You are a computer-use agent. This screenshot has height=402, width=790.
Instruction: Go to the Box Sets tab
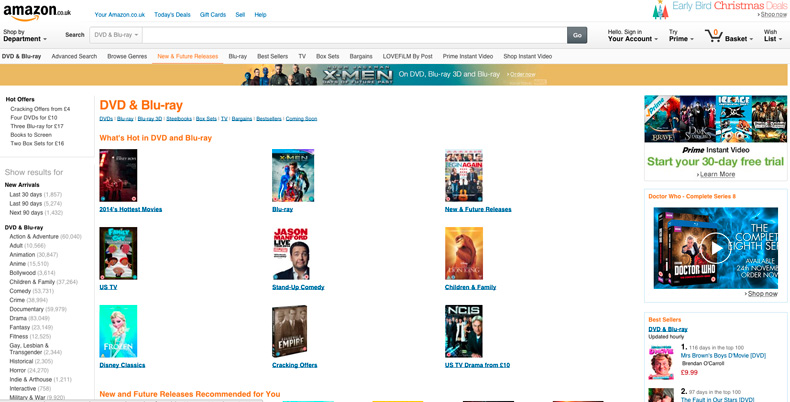coord(327,56)
